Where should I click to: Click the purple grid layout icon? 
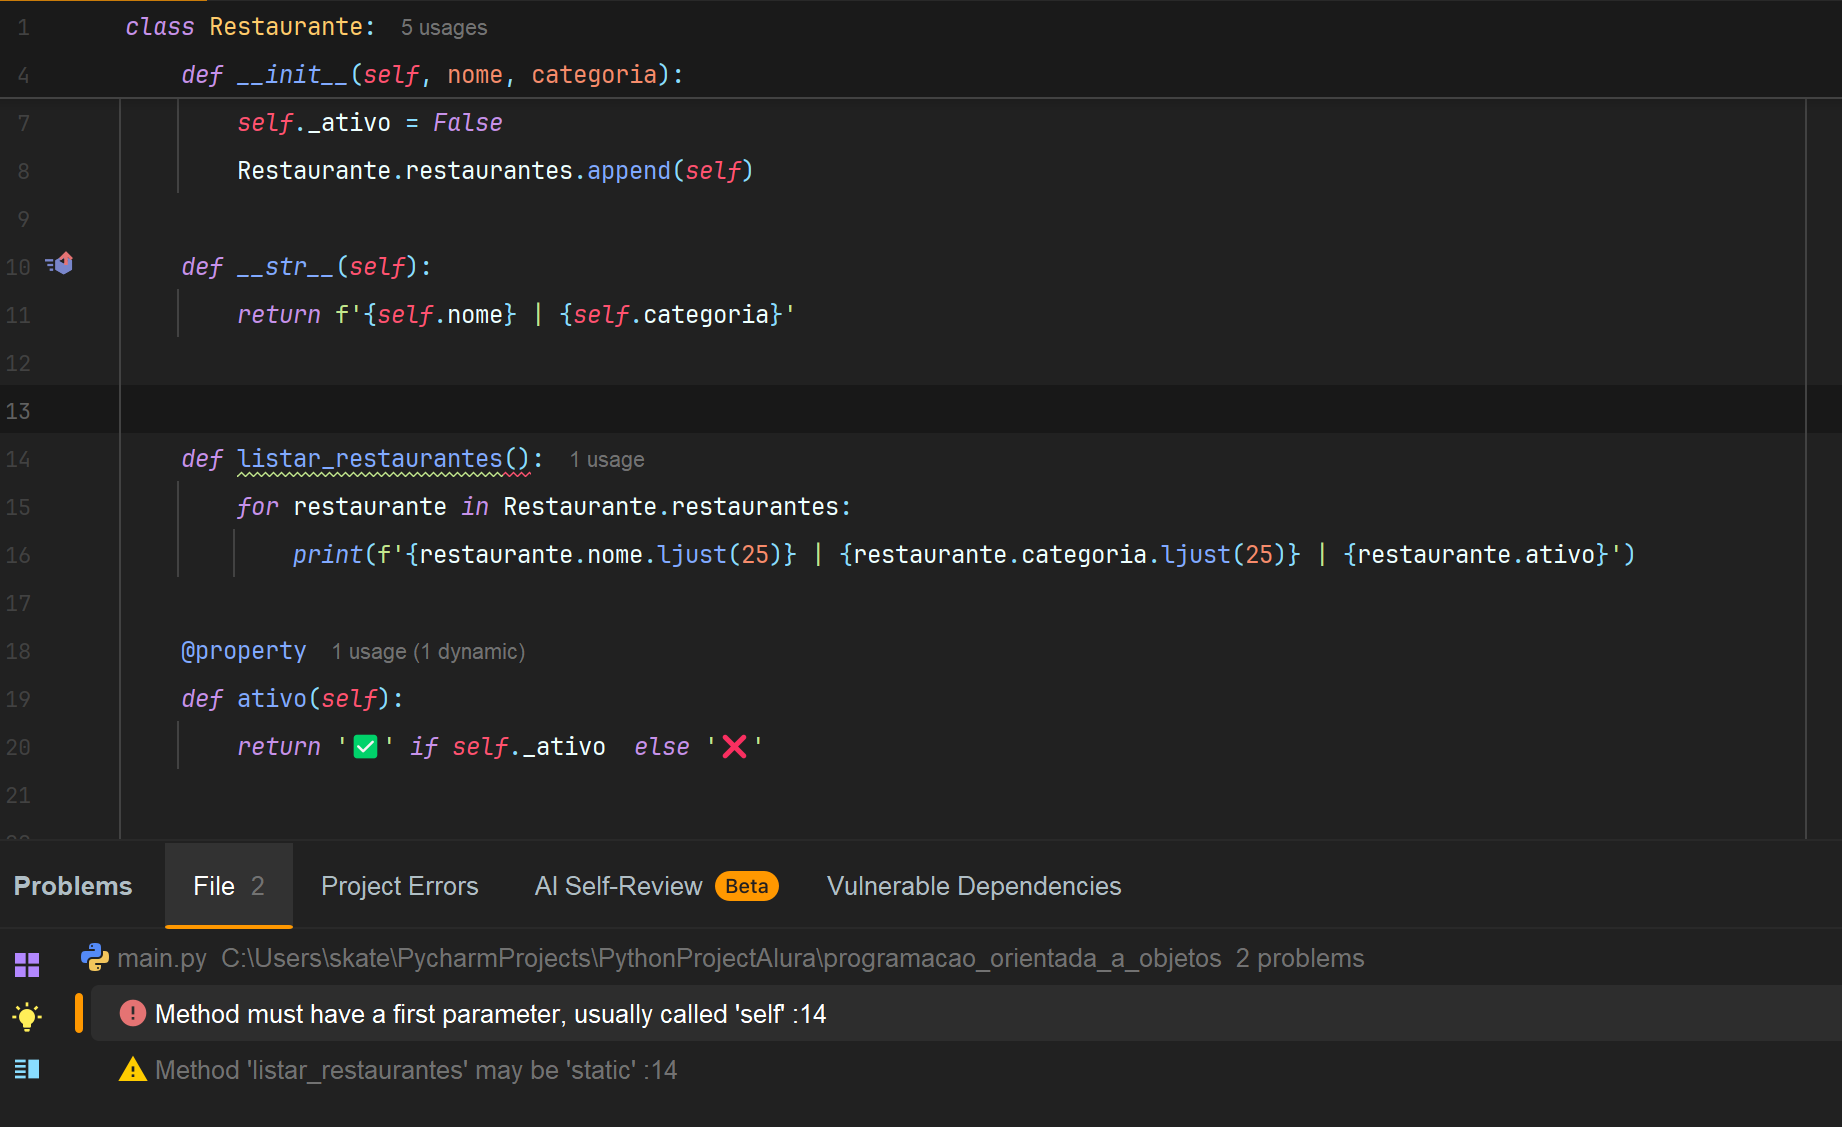[x=27, y=964]
